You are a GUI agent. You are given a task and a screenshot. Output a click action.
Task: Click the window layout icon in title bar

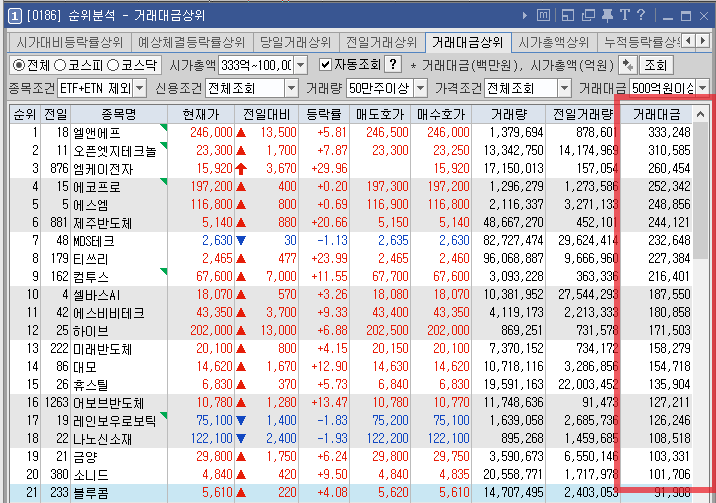click(x=568, y=16)
